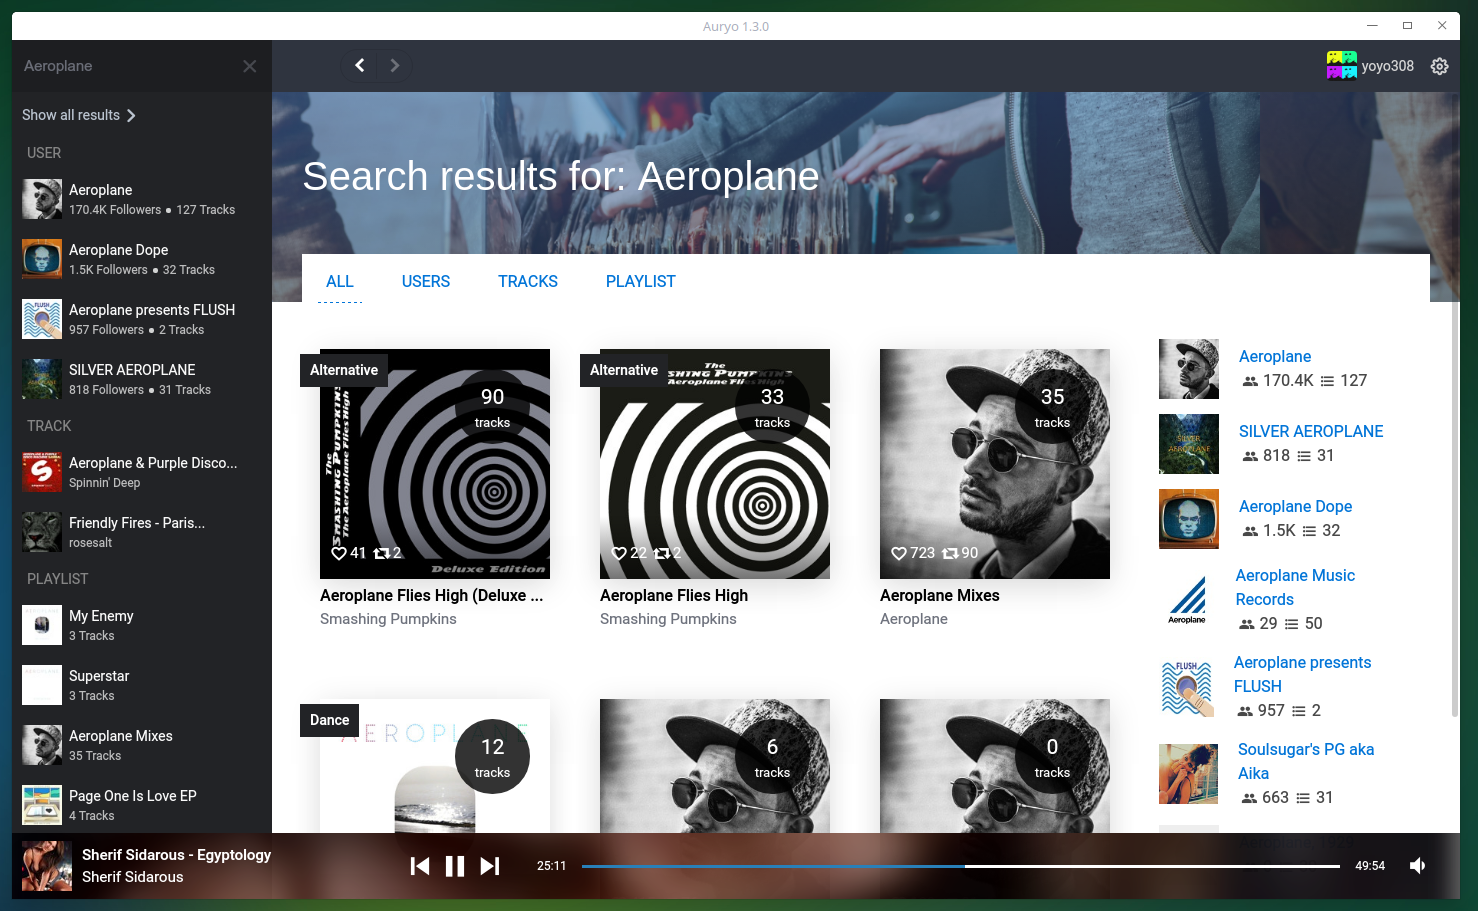Go forward using the right arrow
The image size is (1478, 911).
click(x=395, y=66)
